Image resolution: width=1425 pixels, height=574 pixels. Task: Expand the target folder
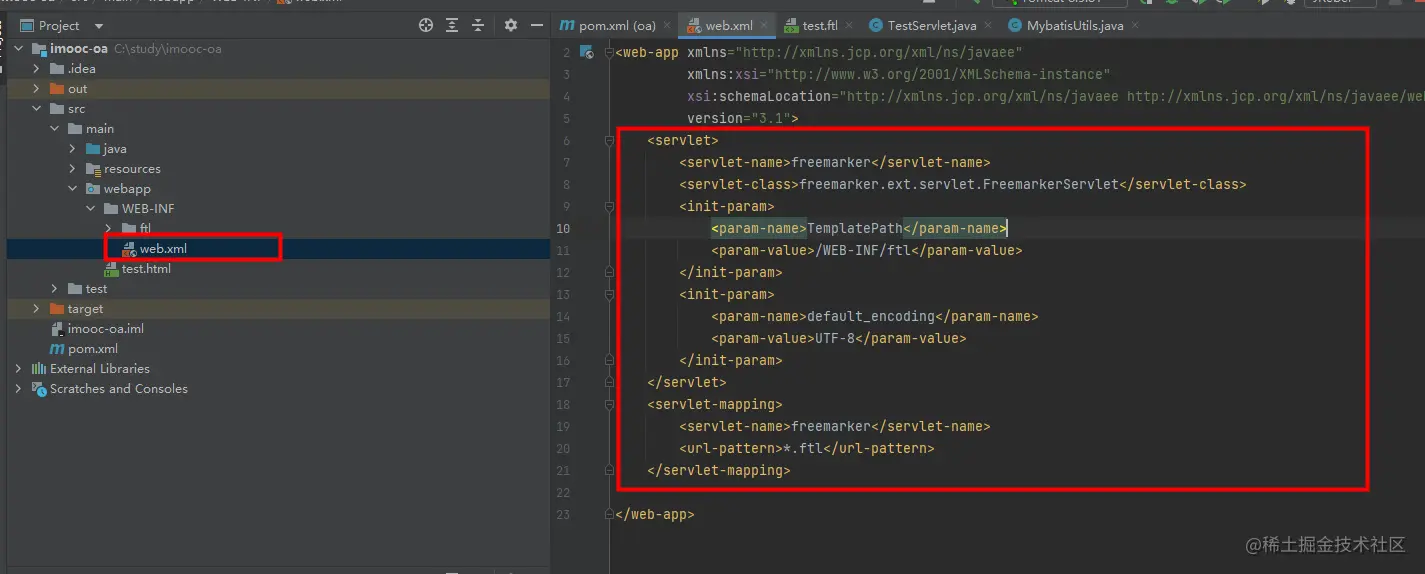(37, 309)
